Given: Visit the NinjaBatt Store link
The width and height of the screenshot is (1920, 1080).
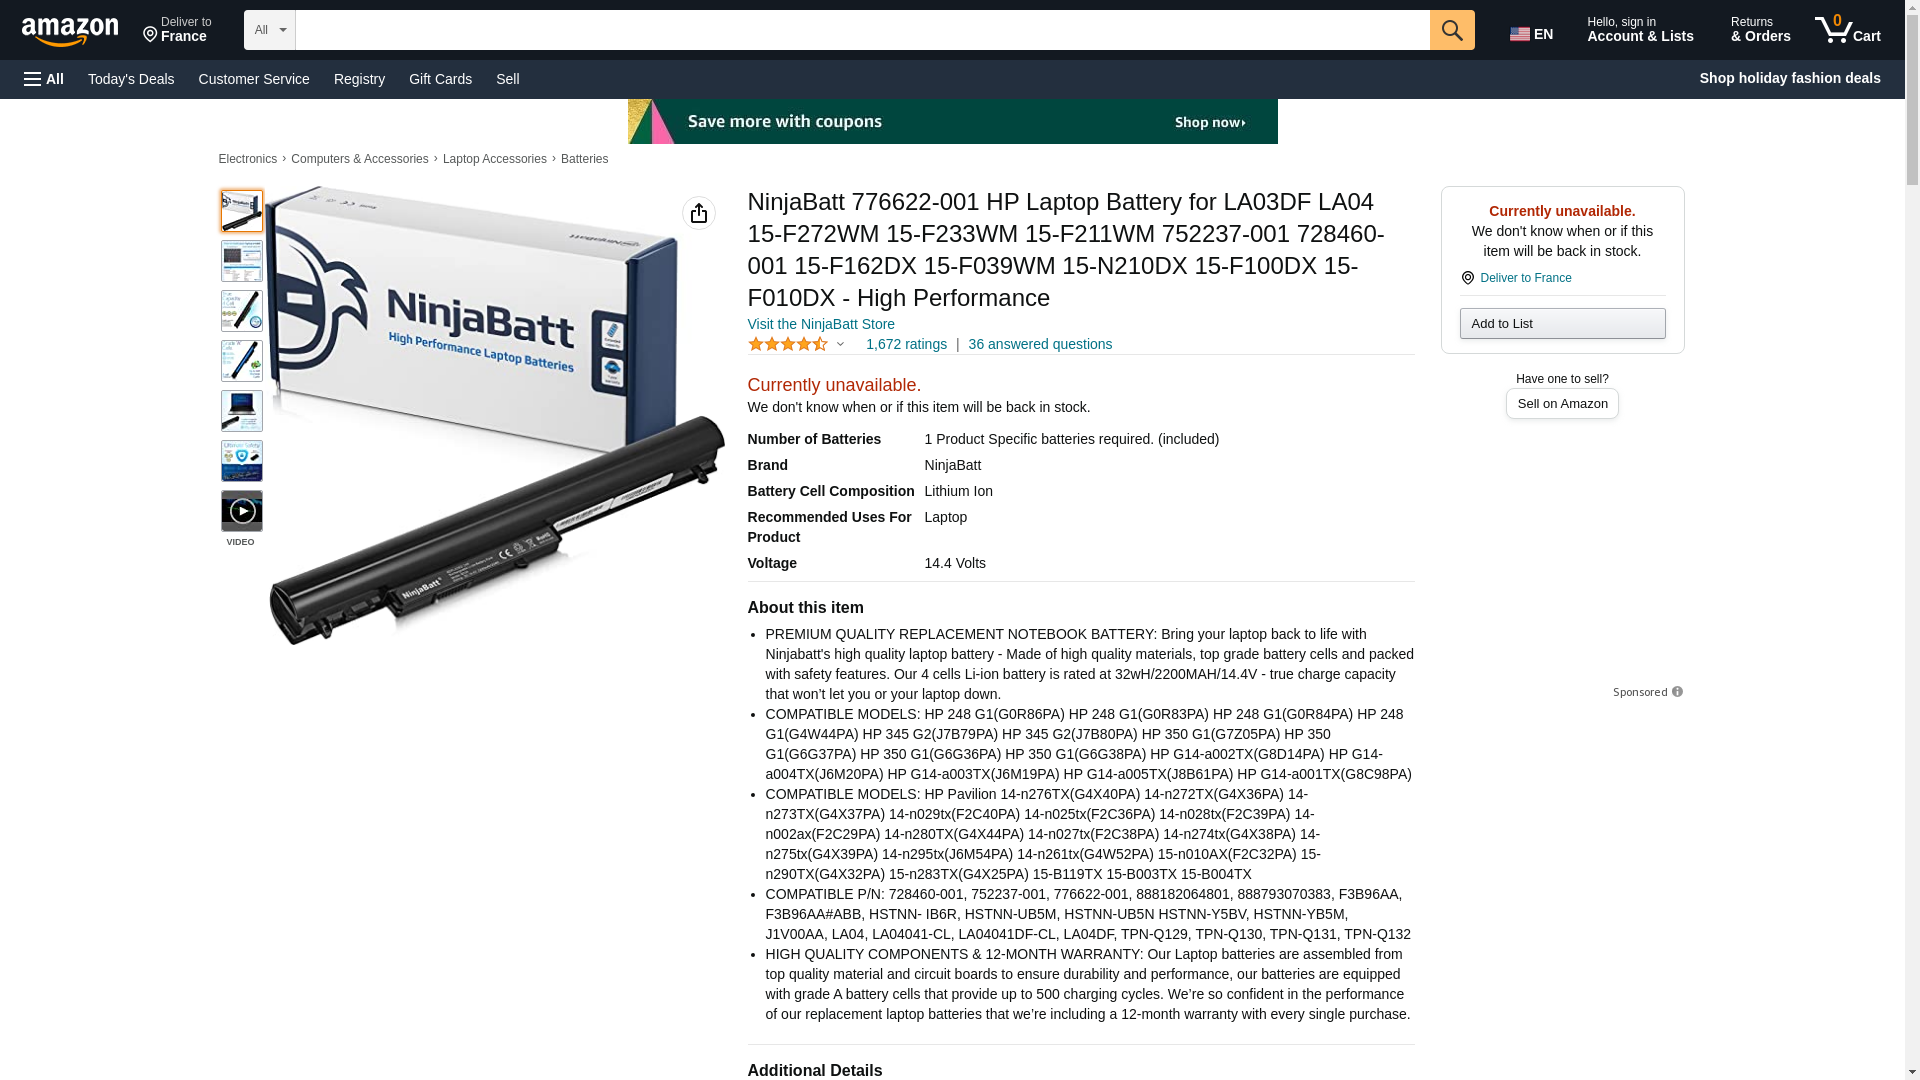Looking at the screenshot, I should click(x=821, y=324).
